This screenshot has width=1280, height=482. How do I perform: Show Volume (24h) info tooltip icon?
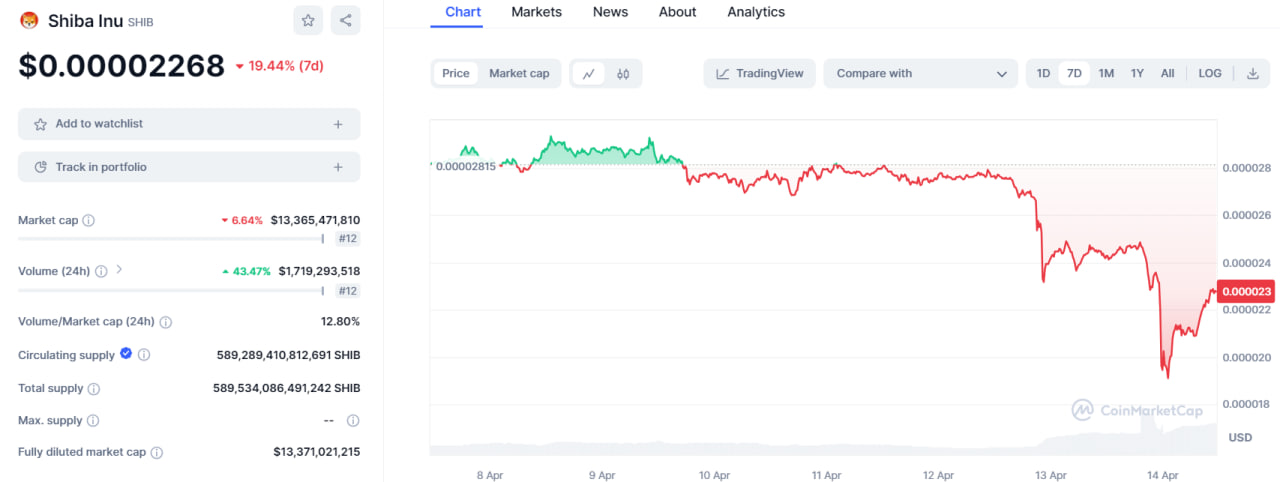101,271
